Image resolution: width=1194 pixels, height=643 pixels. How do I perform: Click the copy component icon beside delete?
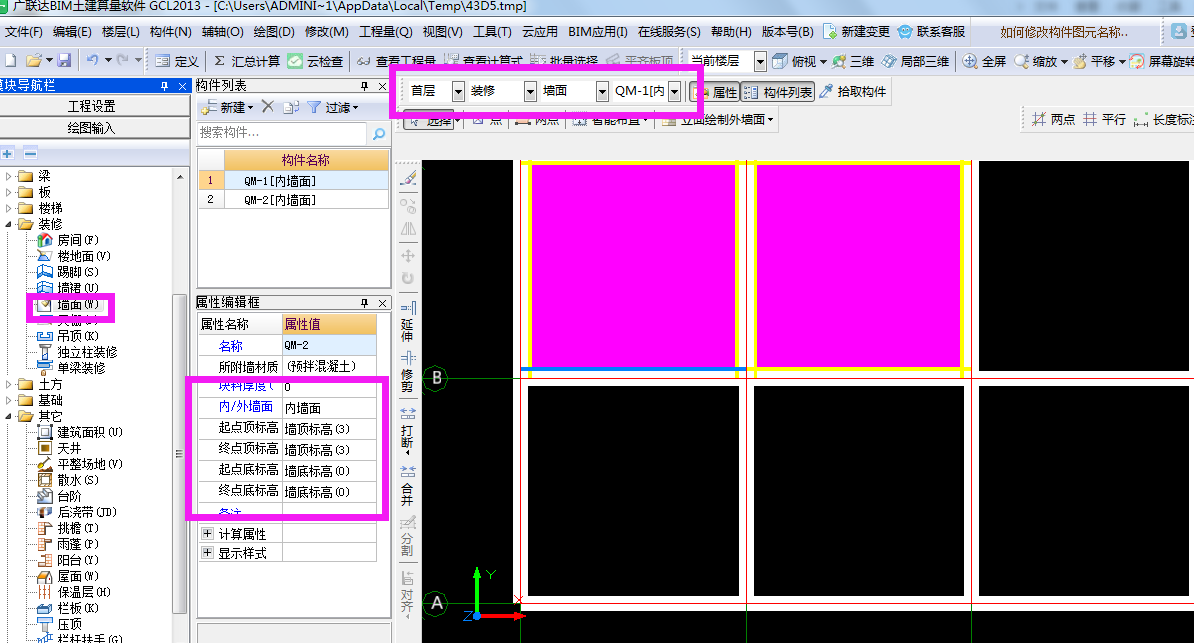coord(290,107)
